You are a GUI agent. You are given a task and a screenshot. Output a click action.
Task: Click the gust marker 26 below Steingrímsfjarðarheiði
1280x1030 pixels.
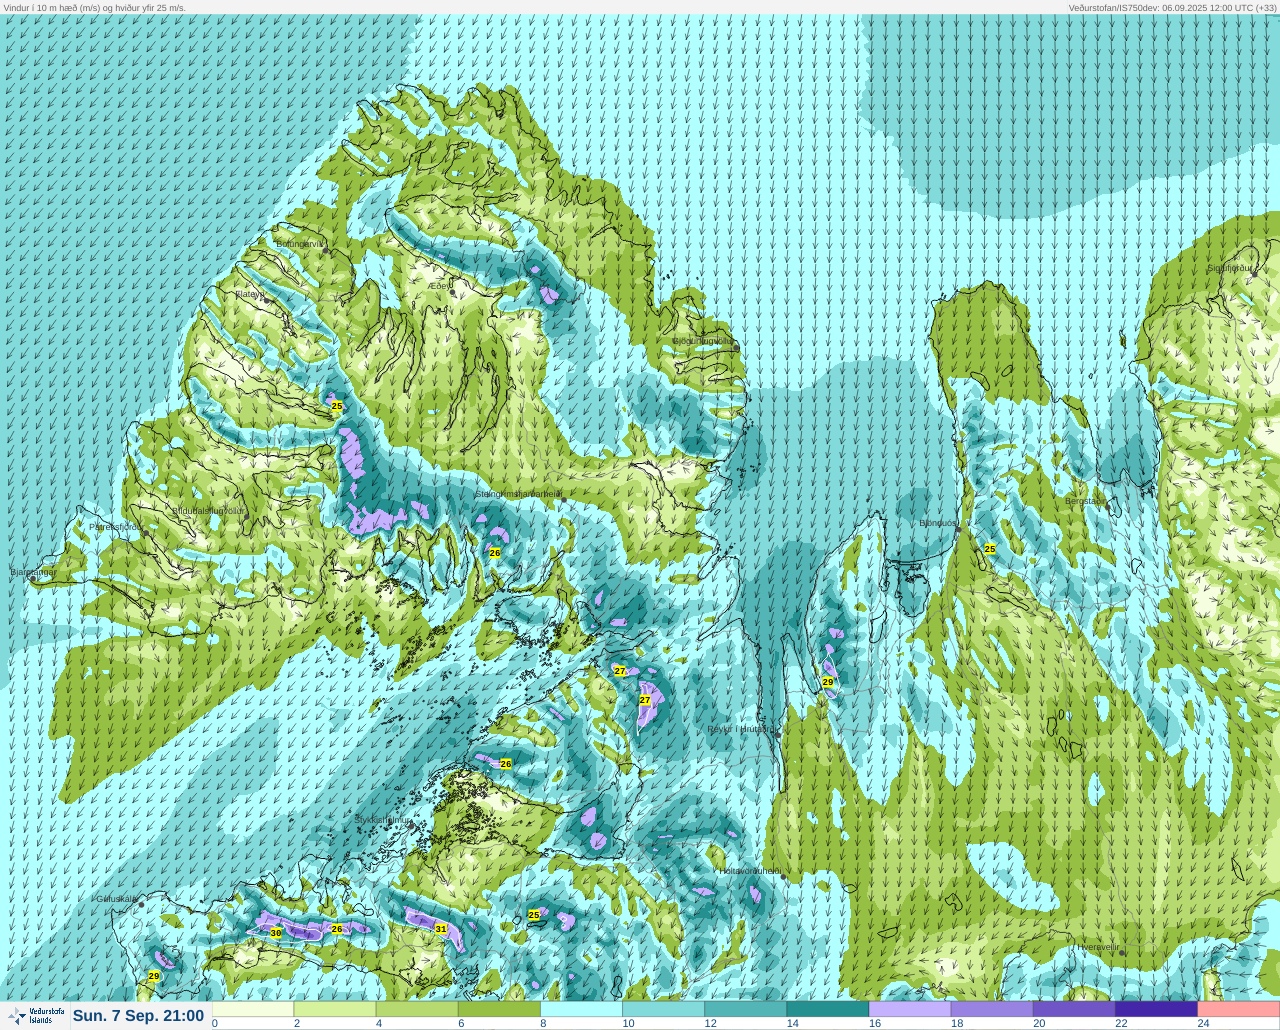click(495, 553)
